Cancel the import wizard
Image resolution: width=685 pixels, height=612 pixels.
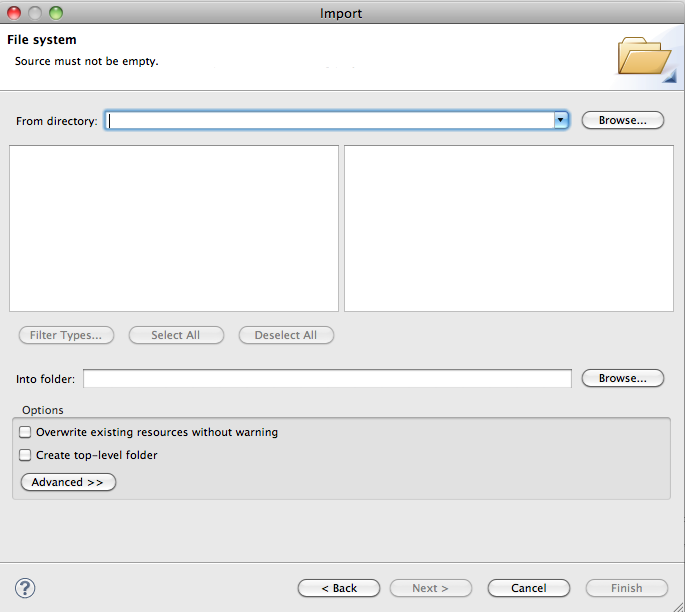[x=528, y=588]
